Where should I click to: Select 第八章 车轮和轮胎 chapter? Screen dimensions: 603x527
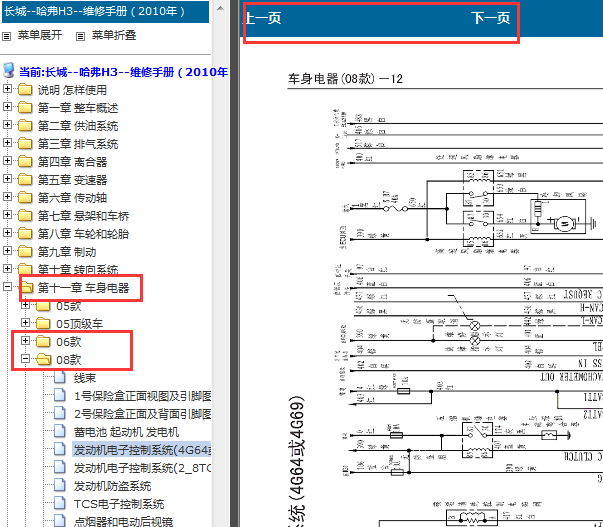83,234
